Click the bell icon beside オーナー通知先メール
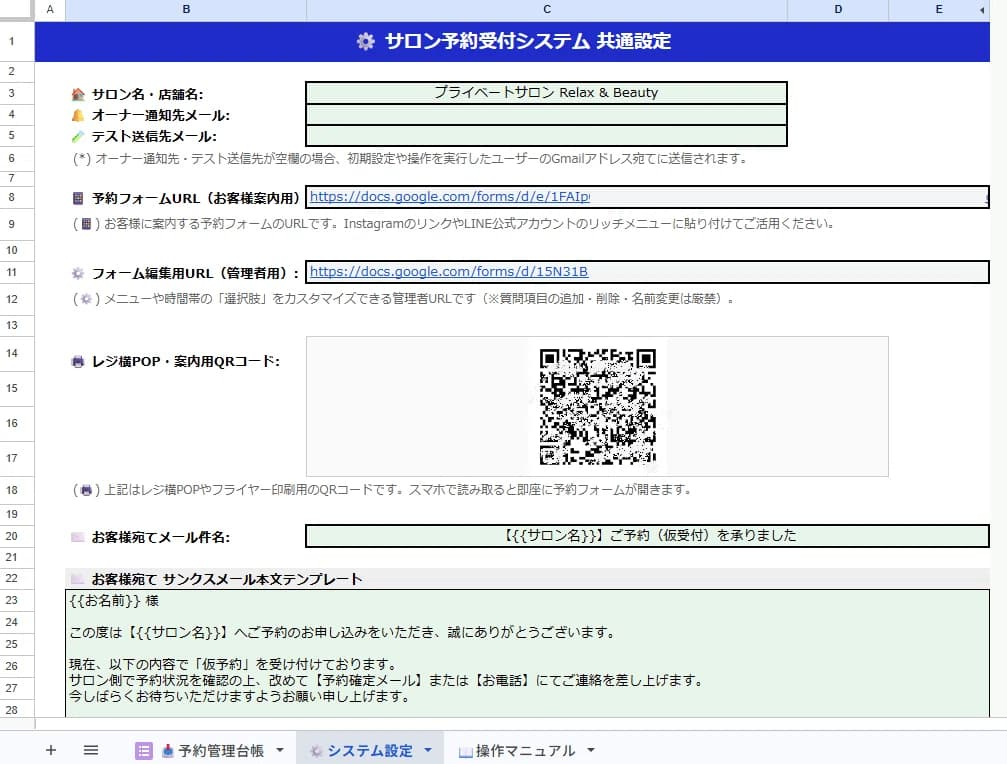The height and width of the screenshot is (764, 1007). pos(78,116)
